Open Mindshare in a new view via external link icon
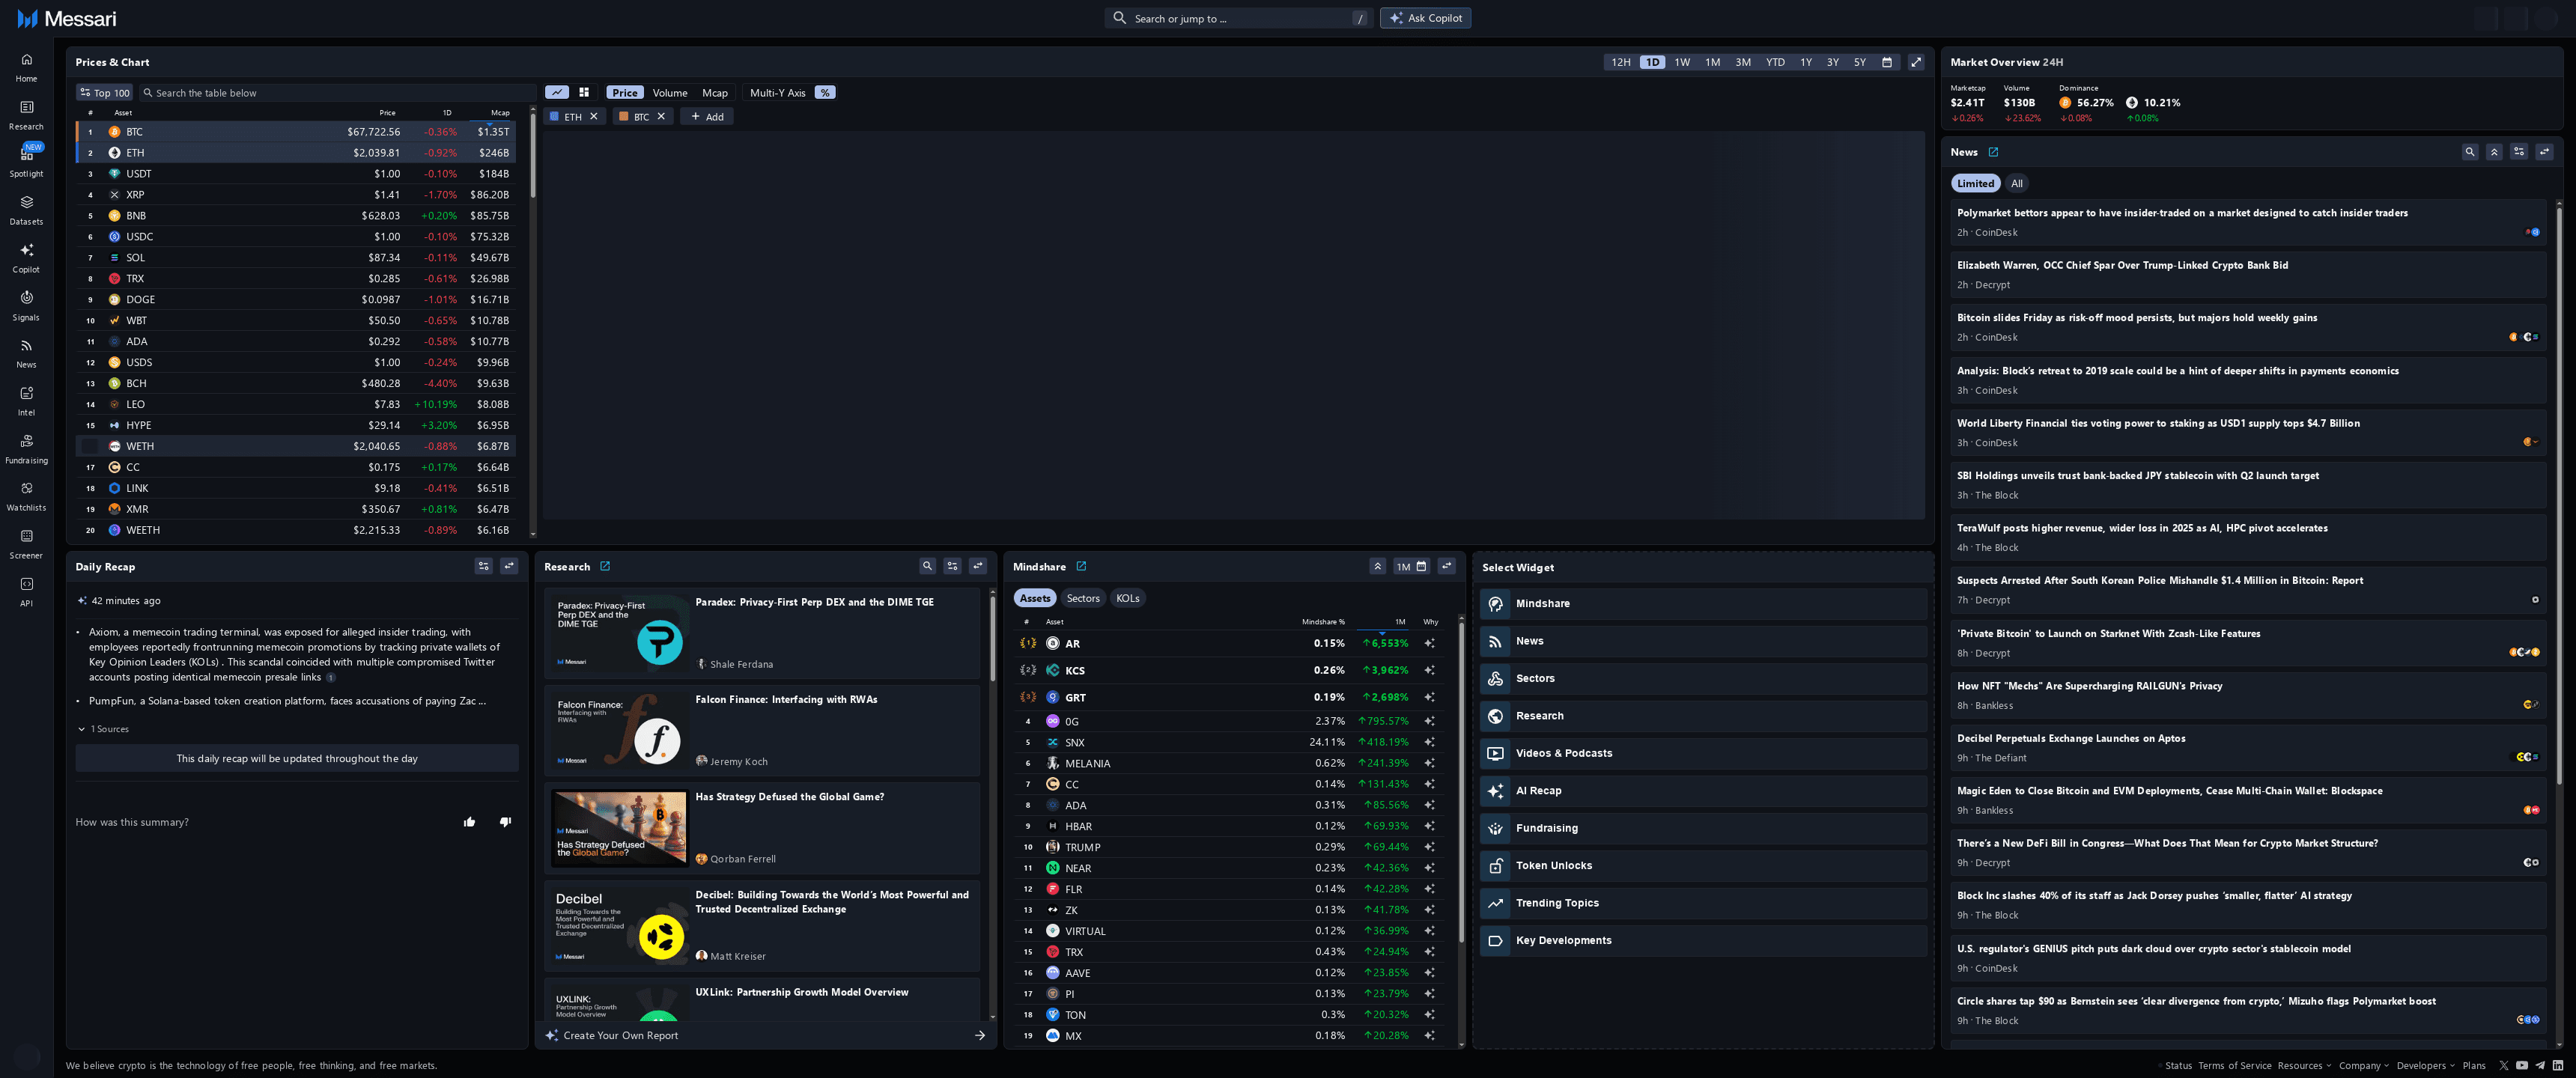This screenshot has width=2576, height=1078. click(1081, 566)
